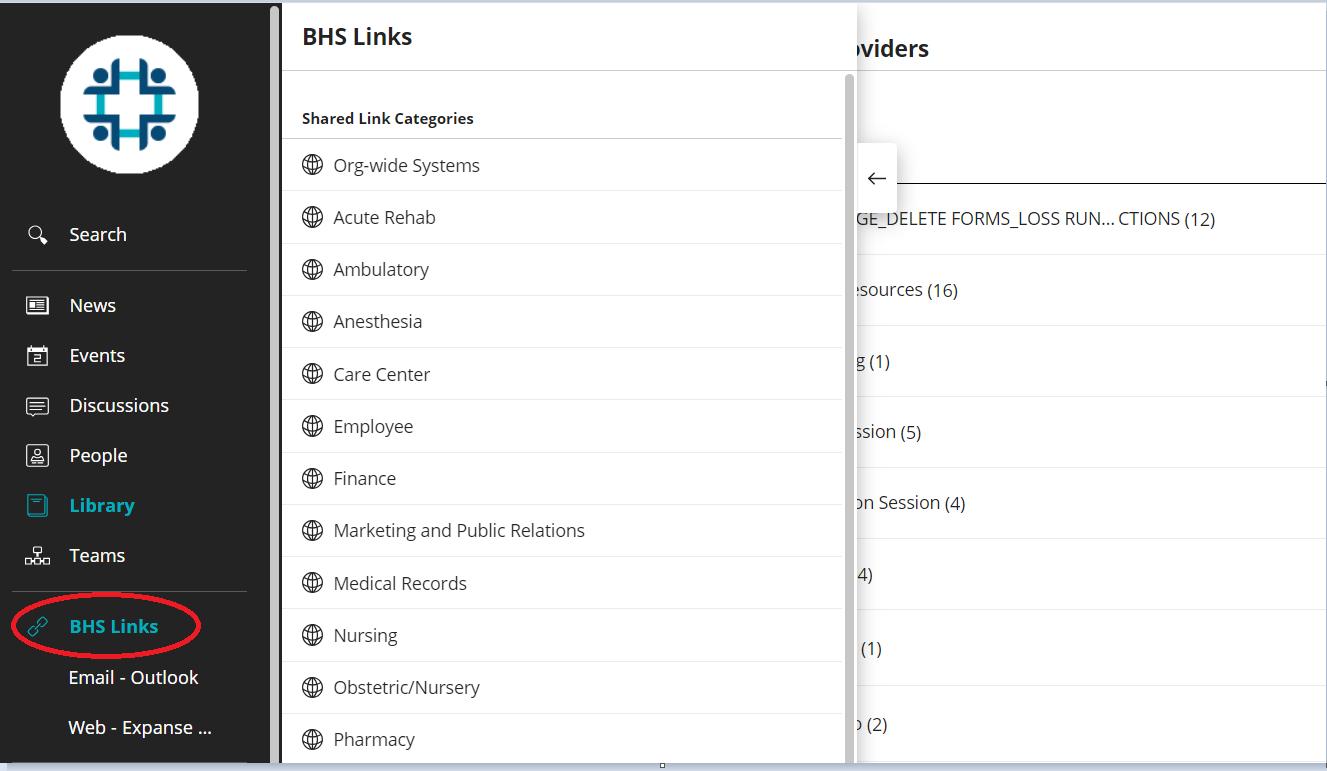Screen dimensions: 1327x771
Task: Open Email - Outlook link in sidebar
Action: coord(133,678)
